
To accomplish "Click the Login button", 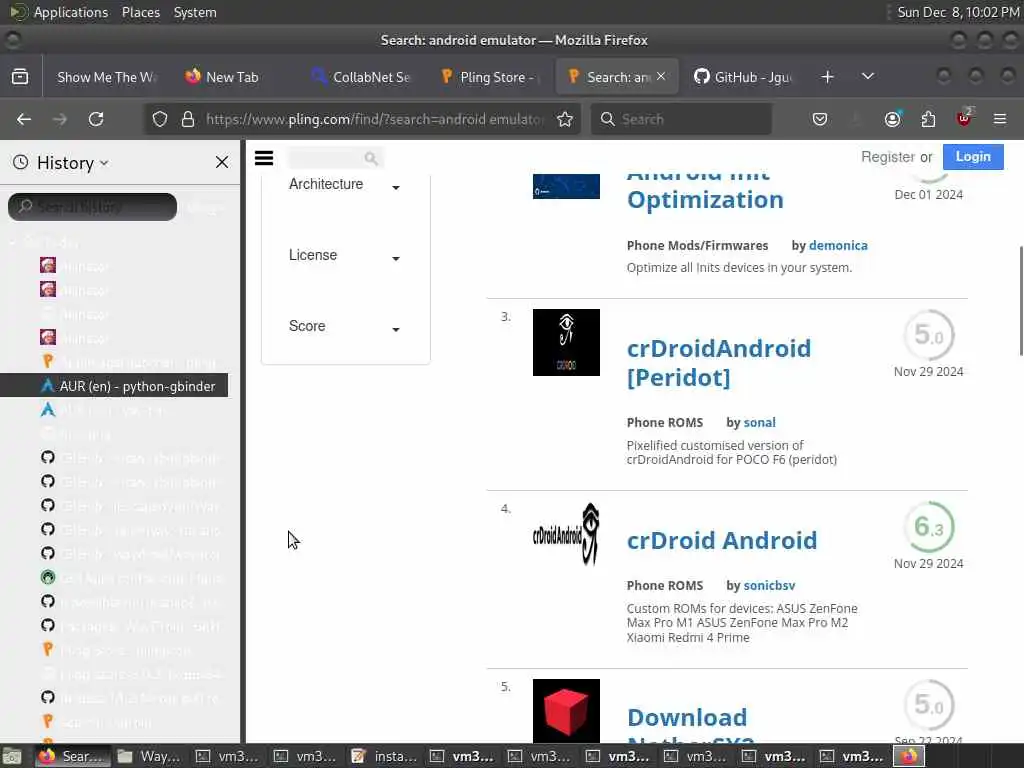I will (x=973, y=157).
